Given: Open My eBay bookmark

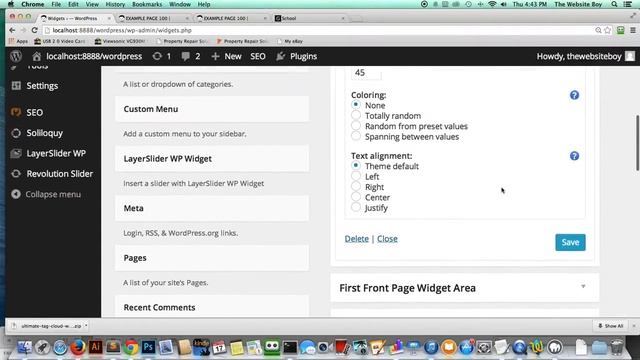Looking at the screenshot, I should coord(290,41).
